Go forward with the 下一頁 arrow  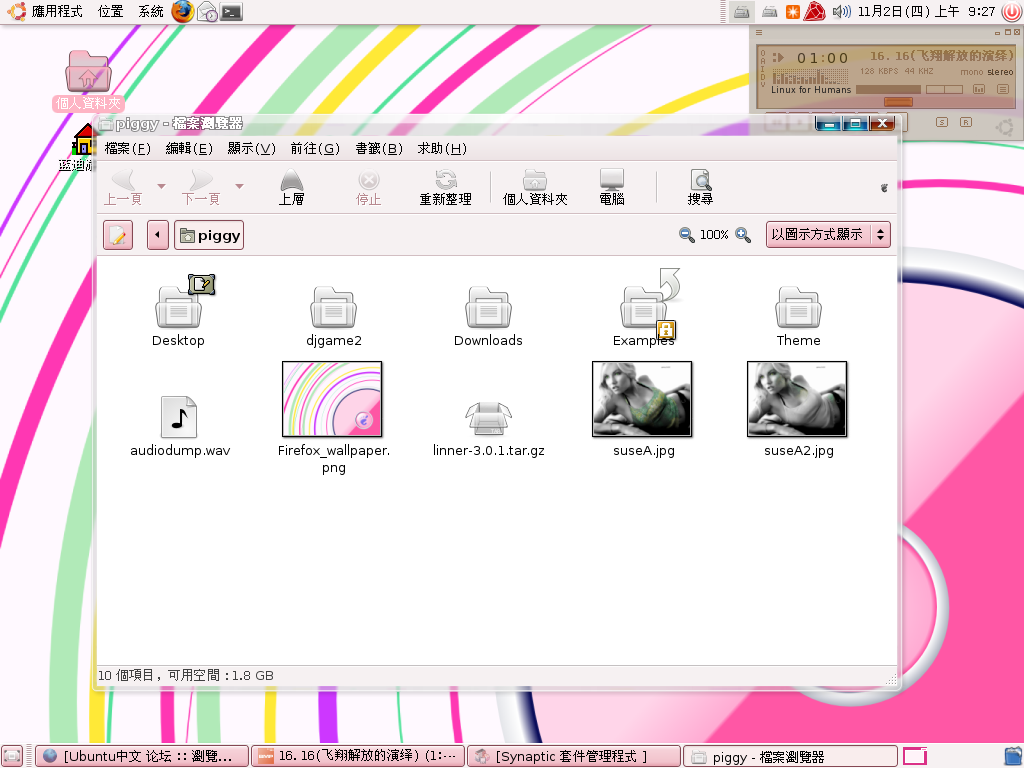click(x=200, y=187)
